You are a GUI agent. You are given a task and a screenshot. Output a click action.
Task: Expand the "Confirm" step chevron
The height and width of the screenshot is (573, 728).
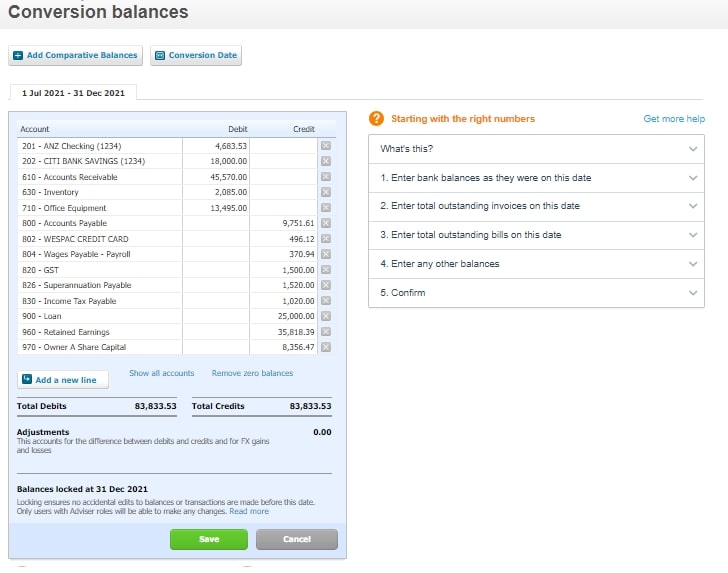[694, 293]
